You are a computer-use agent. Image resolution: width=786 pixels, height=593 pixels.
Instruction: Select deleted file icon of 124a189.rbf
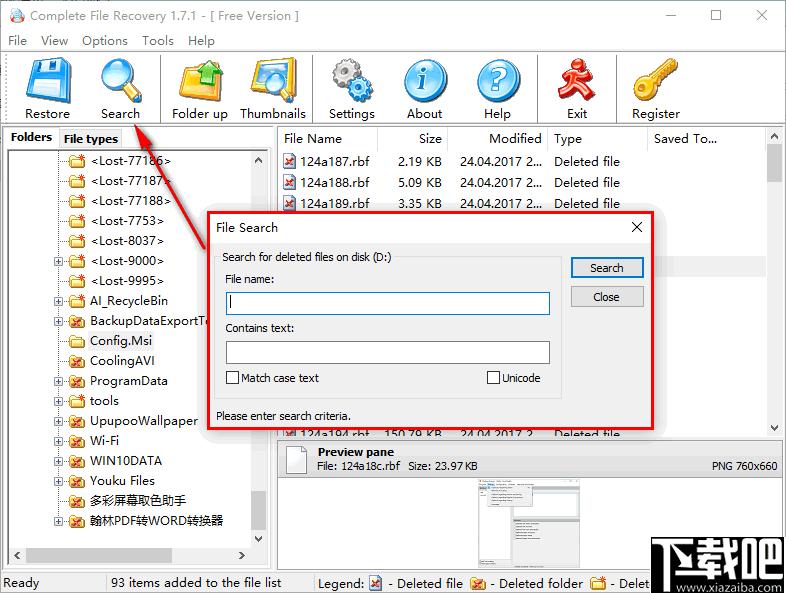click(x=289, y=203)
